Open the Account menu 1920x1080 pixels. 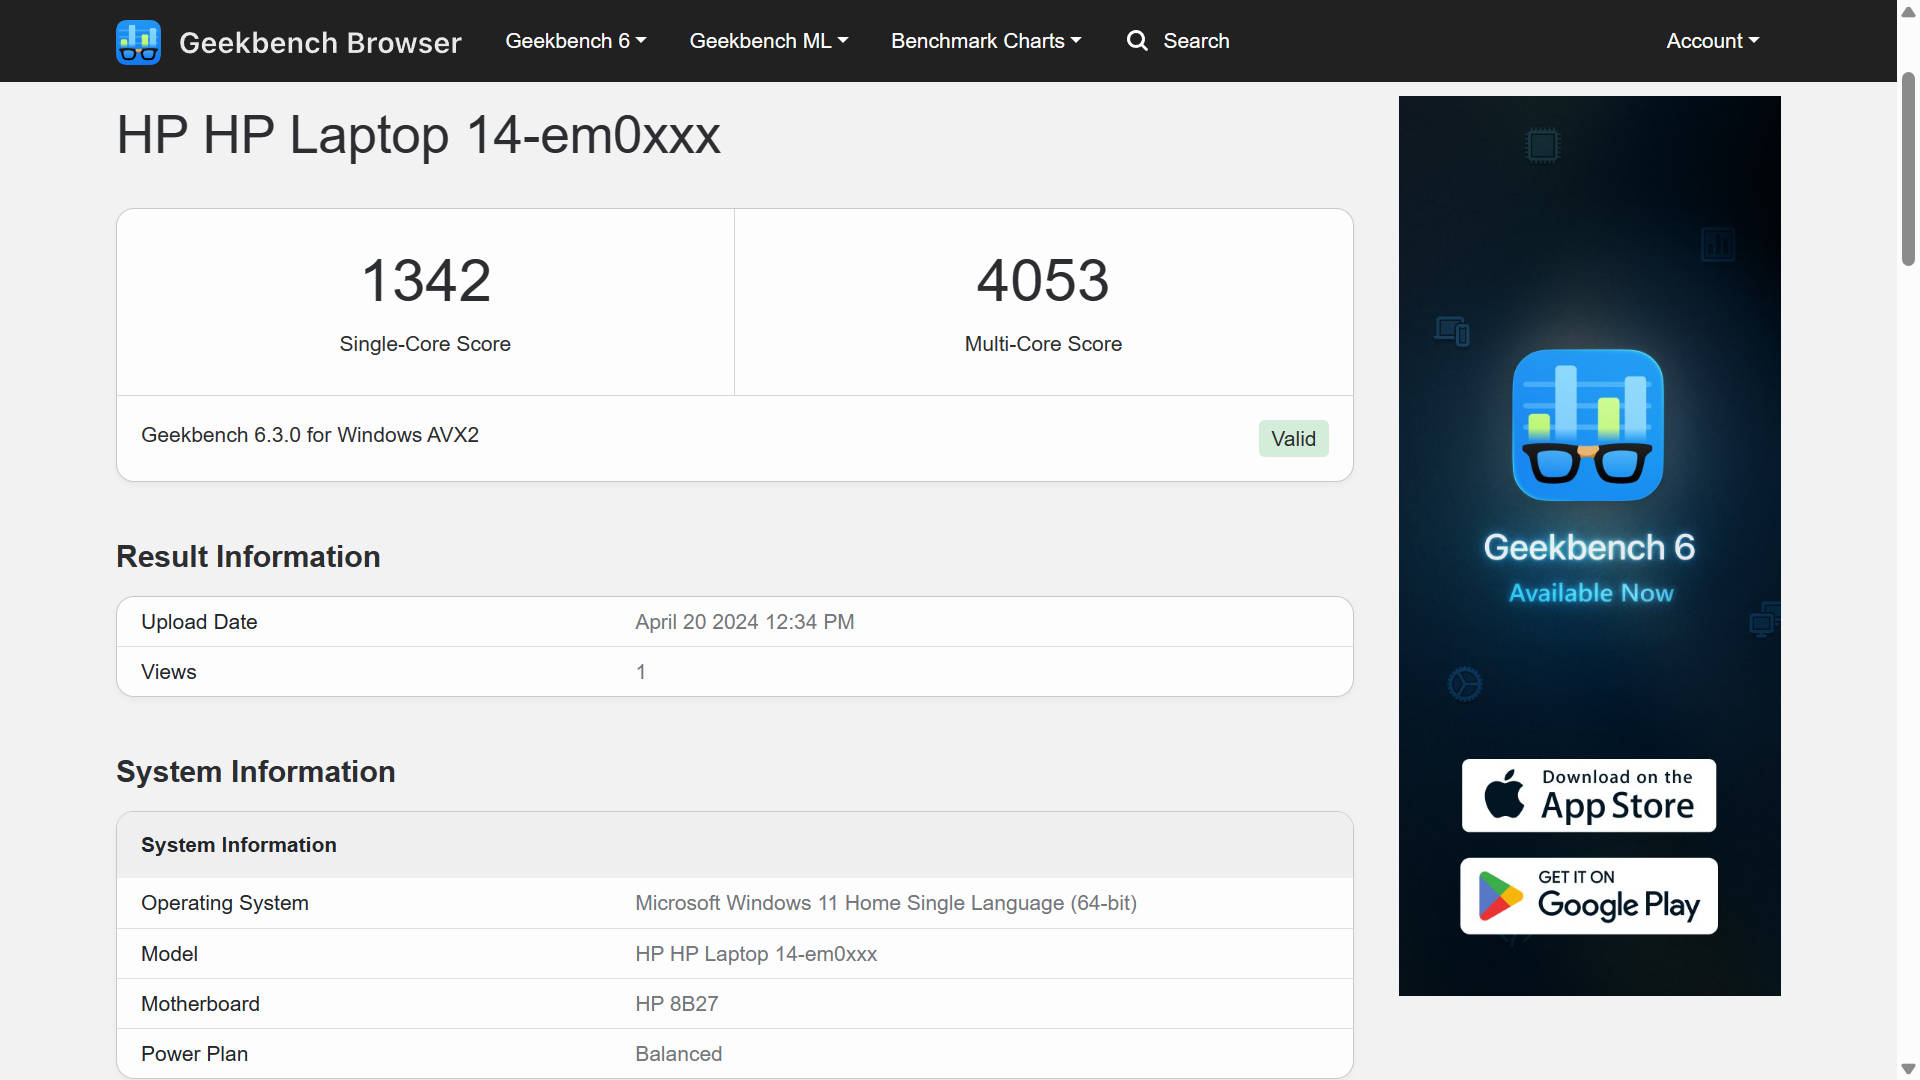(x=1712, y=41)
